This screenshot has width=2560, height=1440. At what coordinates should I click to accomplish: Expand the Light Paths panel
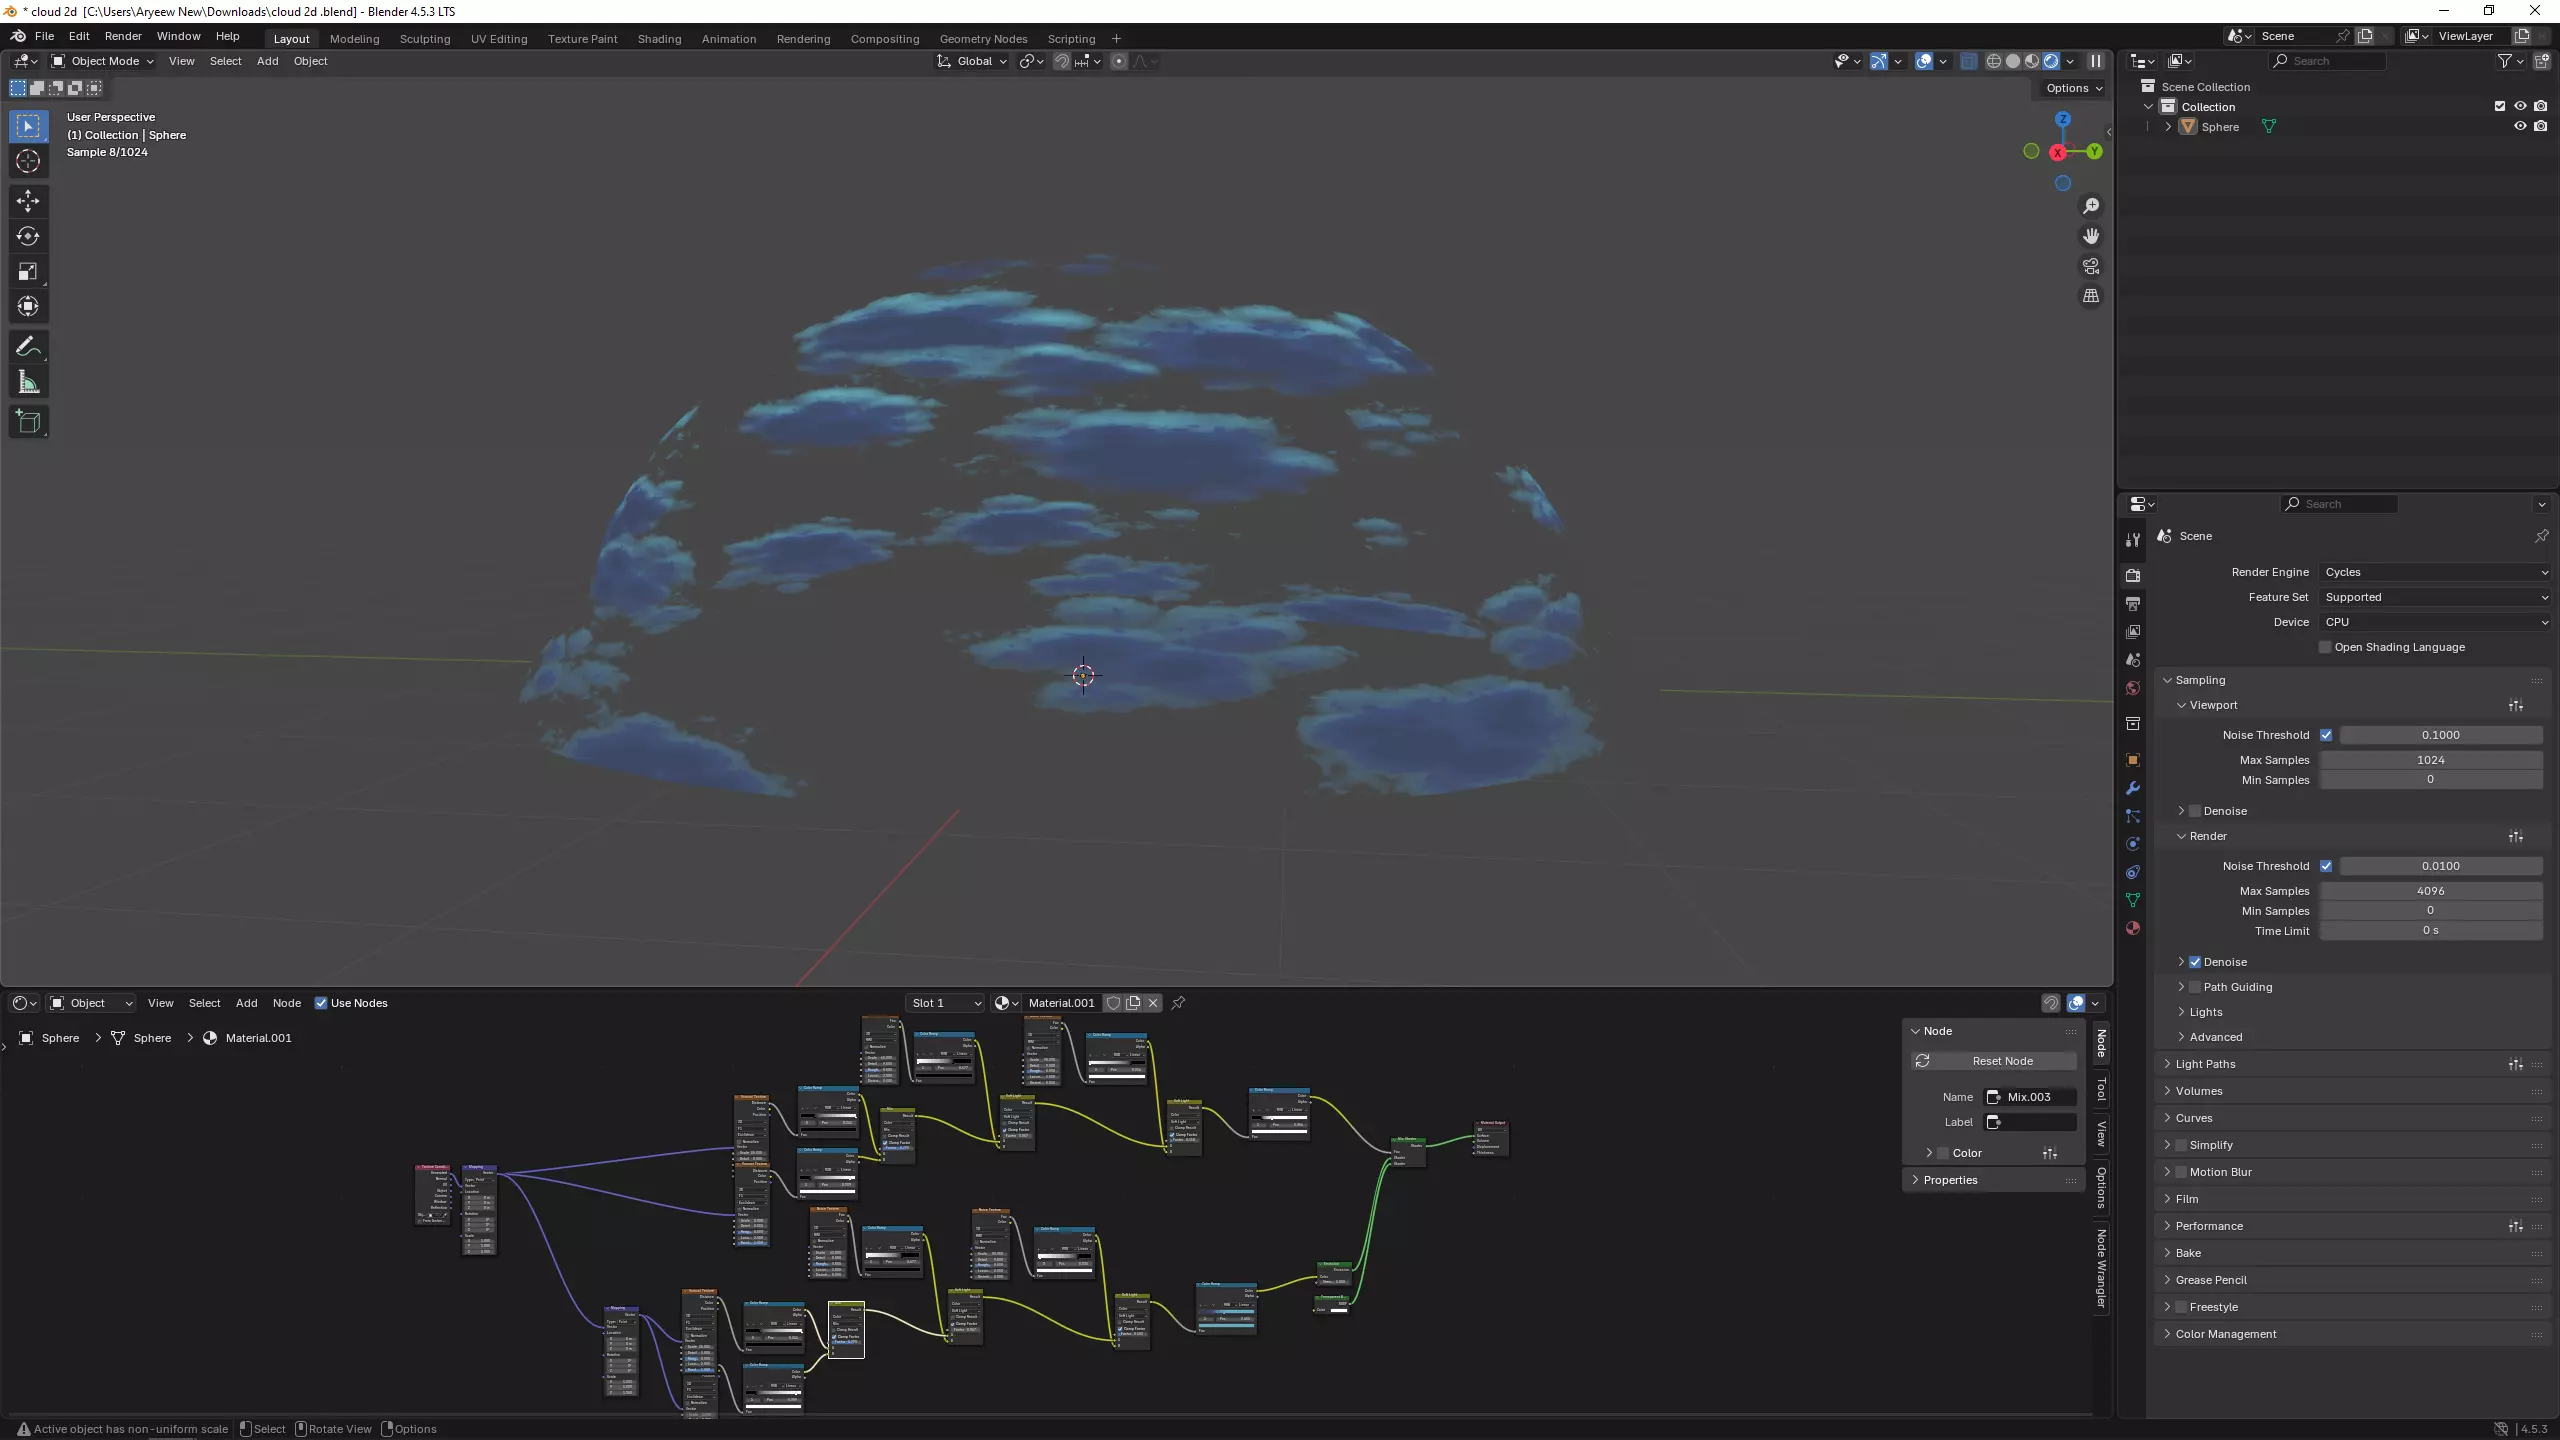(x=2205, y=1064)
